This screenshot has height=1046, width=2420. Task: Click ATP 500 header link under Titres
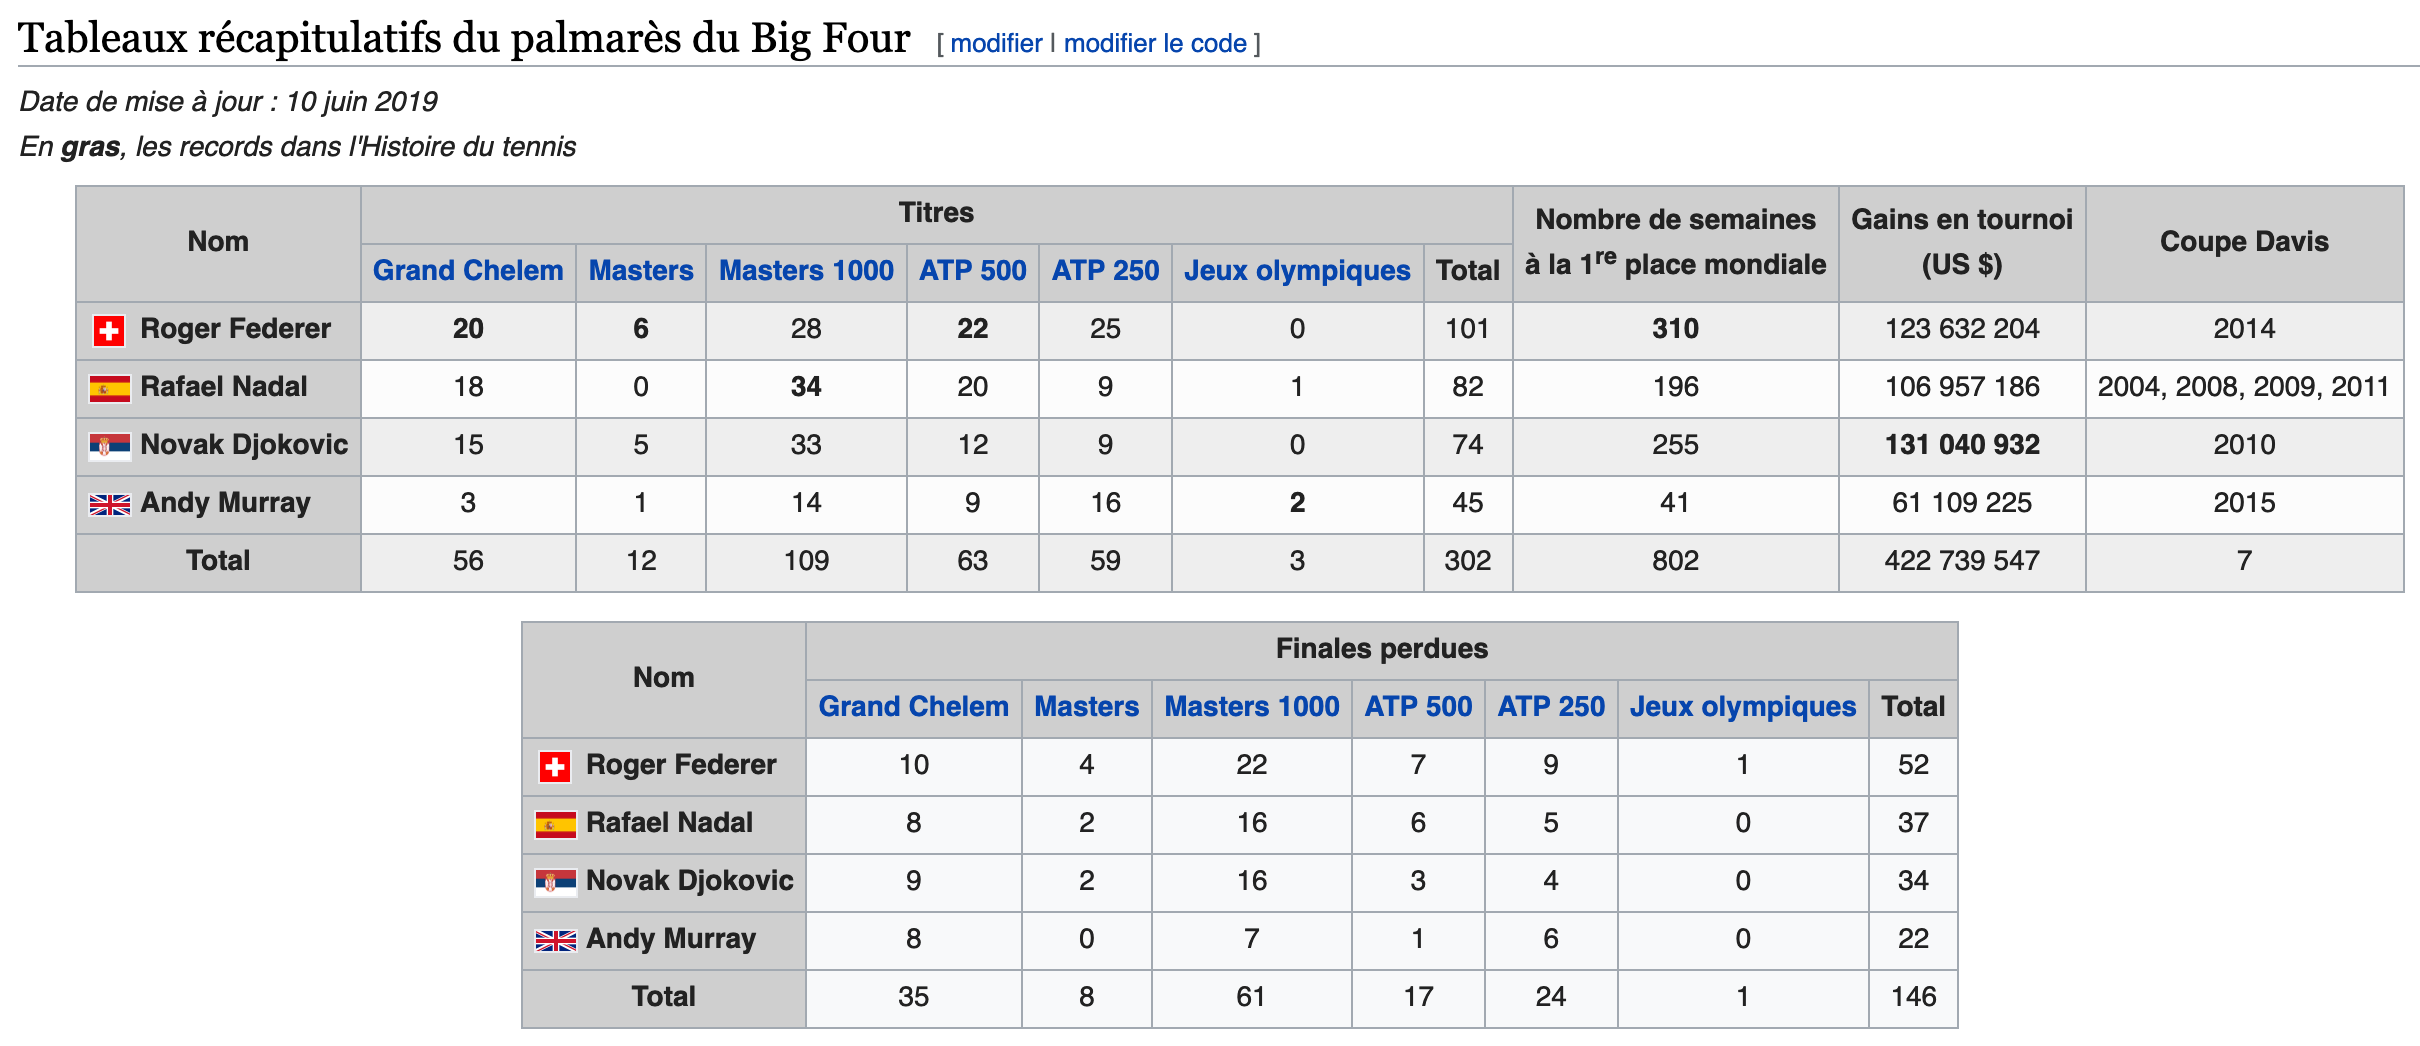coord(972,270)
